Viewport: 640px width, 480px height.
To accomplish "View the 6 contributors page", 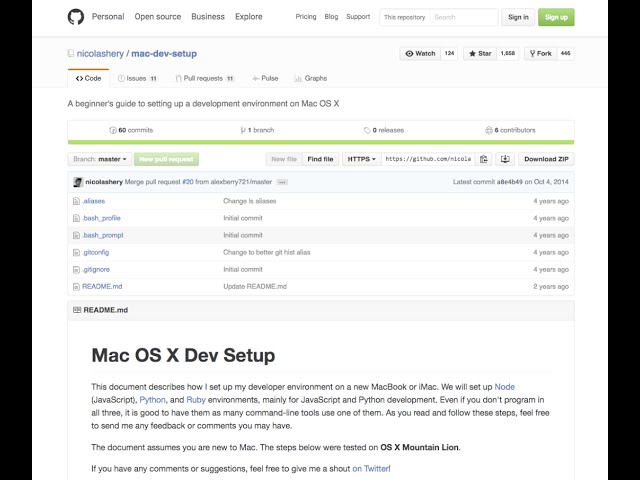I will [x=510, y=130].
